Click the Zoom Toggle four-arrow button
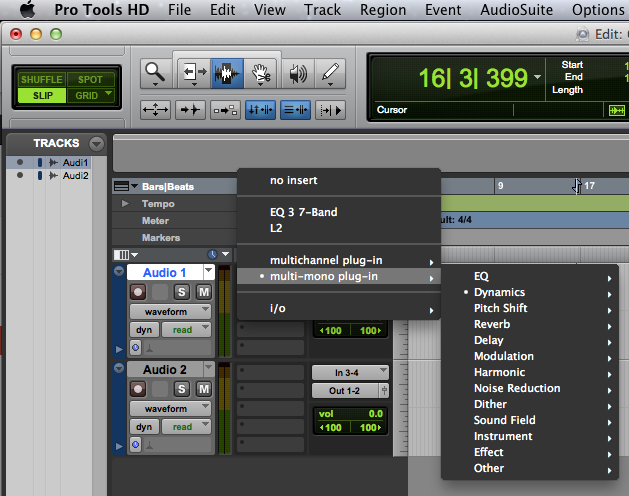Image resolution: width=629 pixels, height=496 pixels. point(155,110)
